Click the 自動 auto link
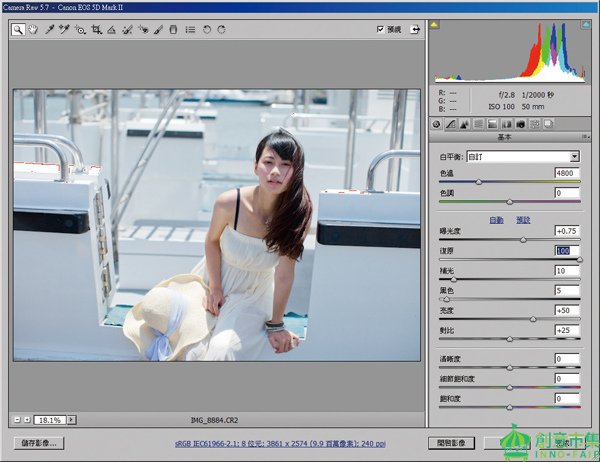 [x=496, y=220]
